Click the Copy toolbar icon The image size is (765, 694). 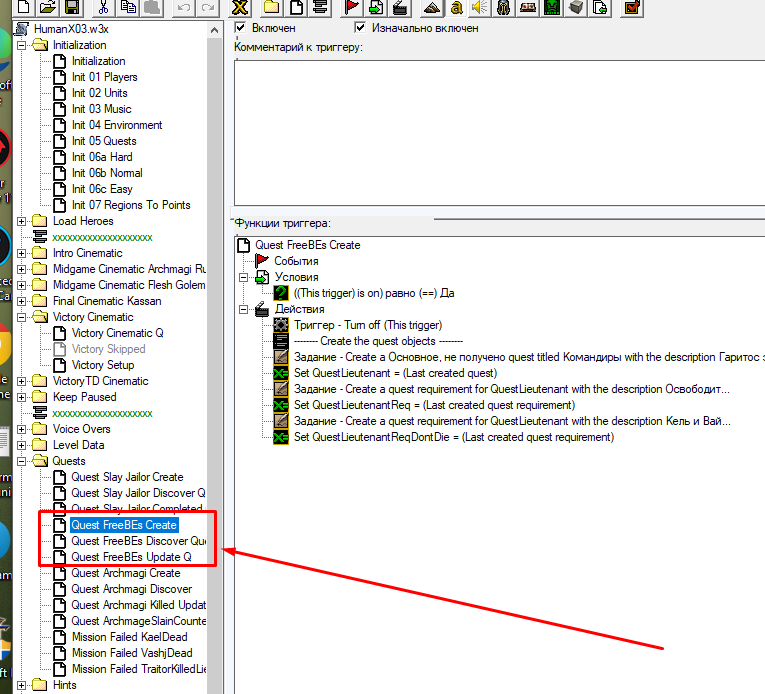(128, 7)
